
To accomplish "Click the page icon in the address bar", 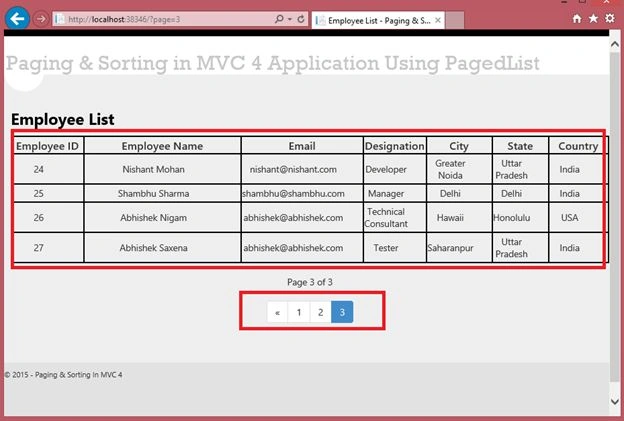I will click(60, 19).
